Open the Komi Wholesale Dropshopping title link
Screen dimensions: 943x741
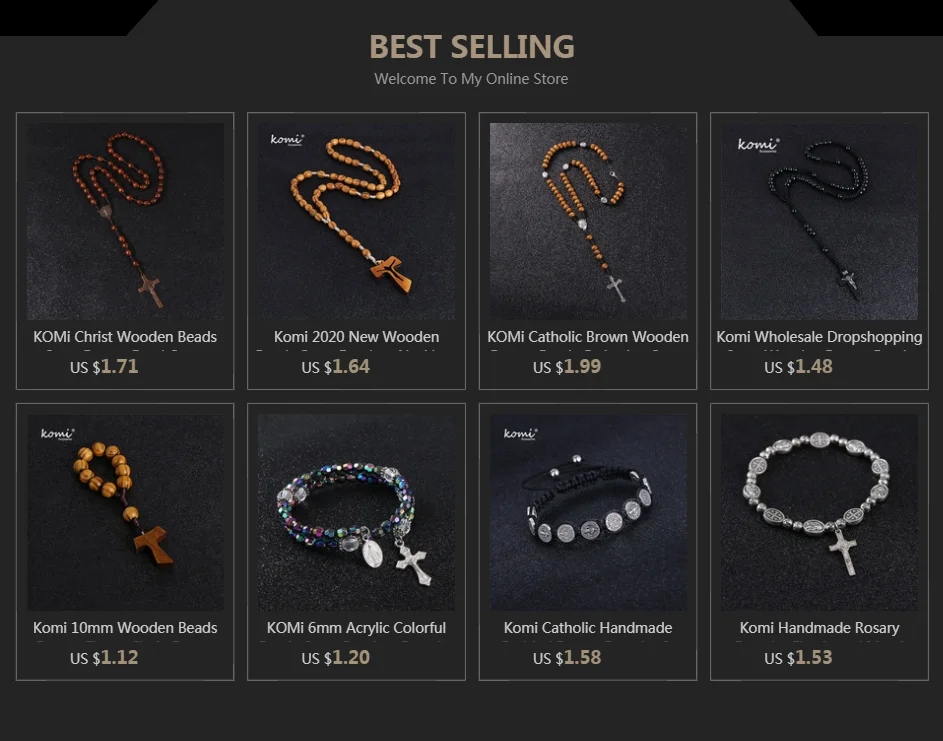coord(819,337)
